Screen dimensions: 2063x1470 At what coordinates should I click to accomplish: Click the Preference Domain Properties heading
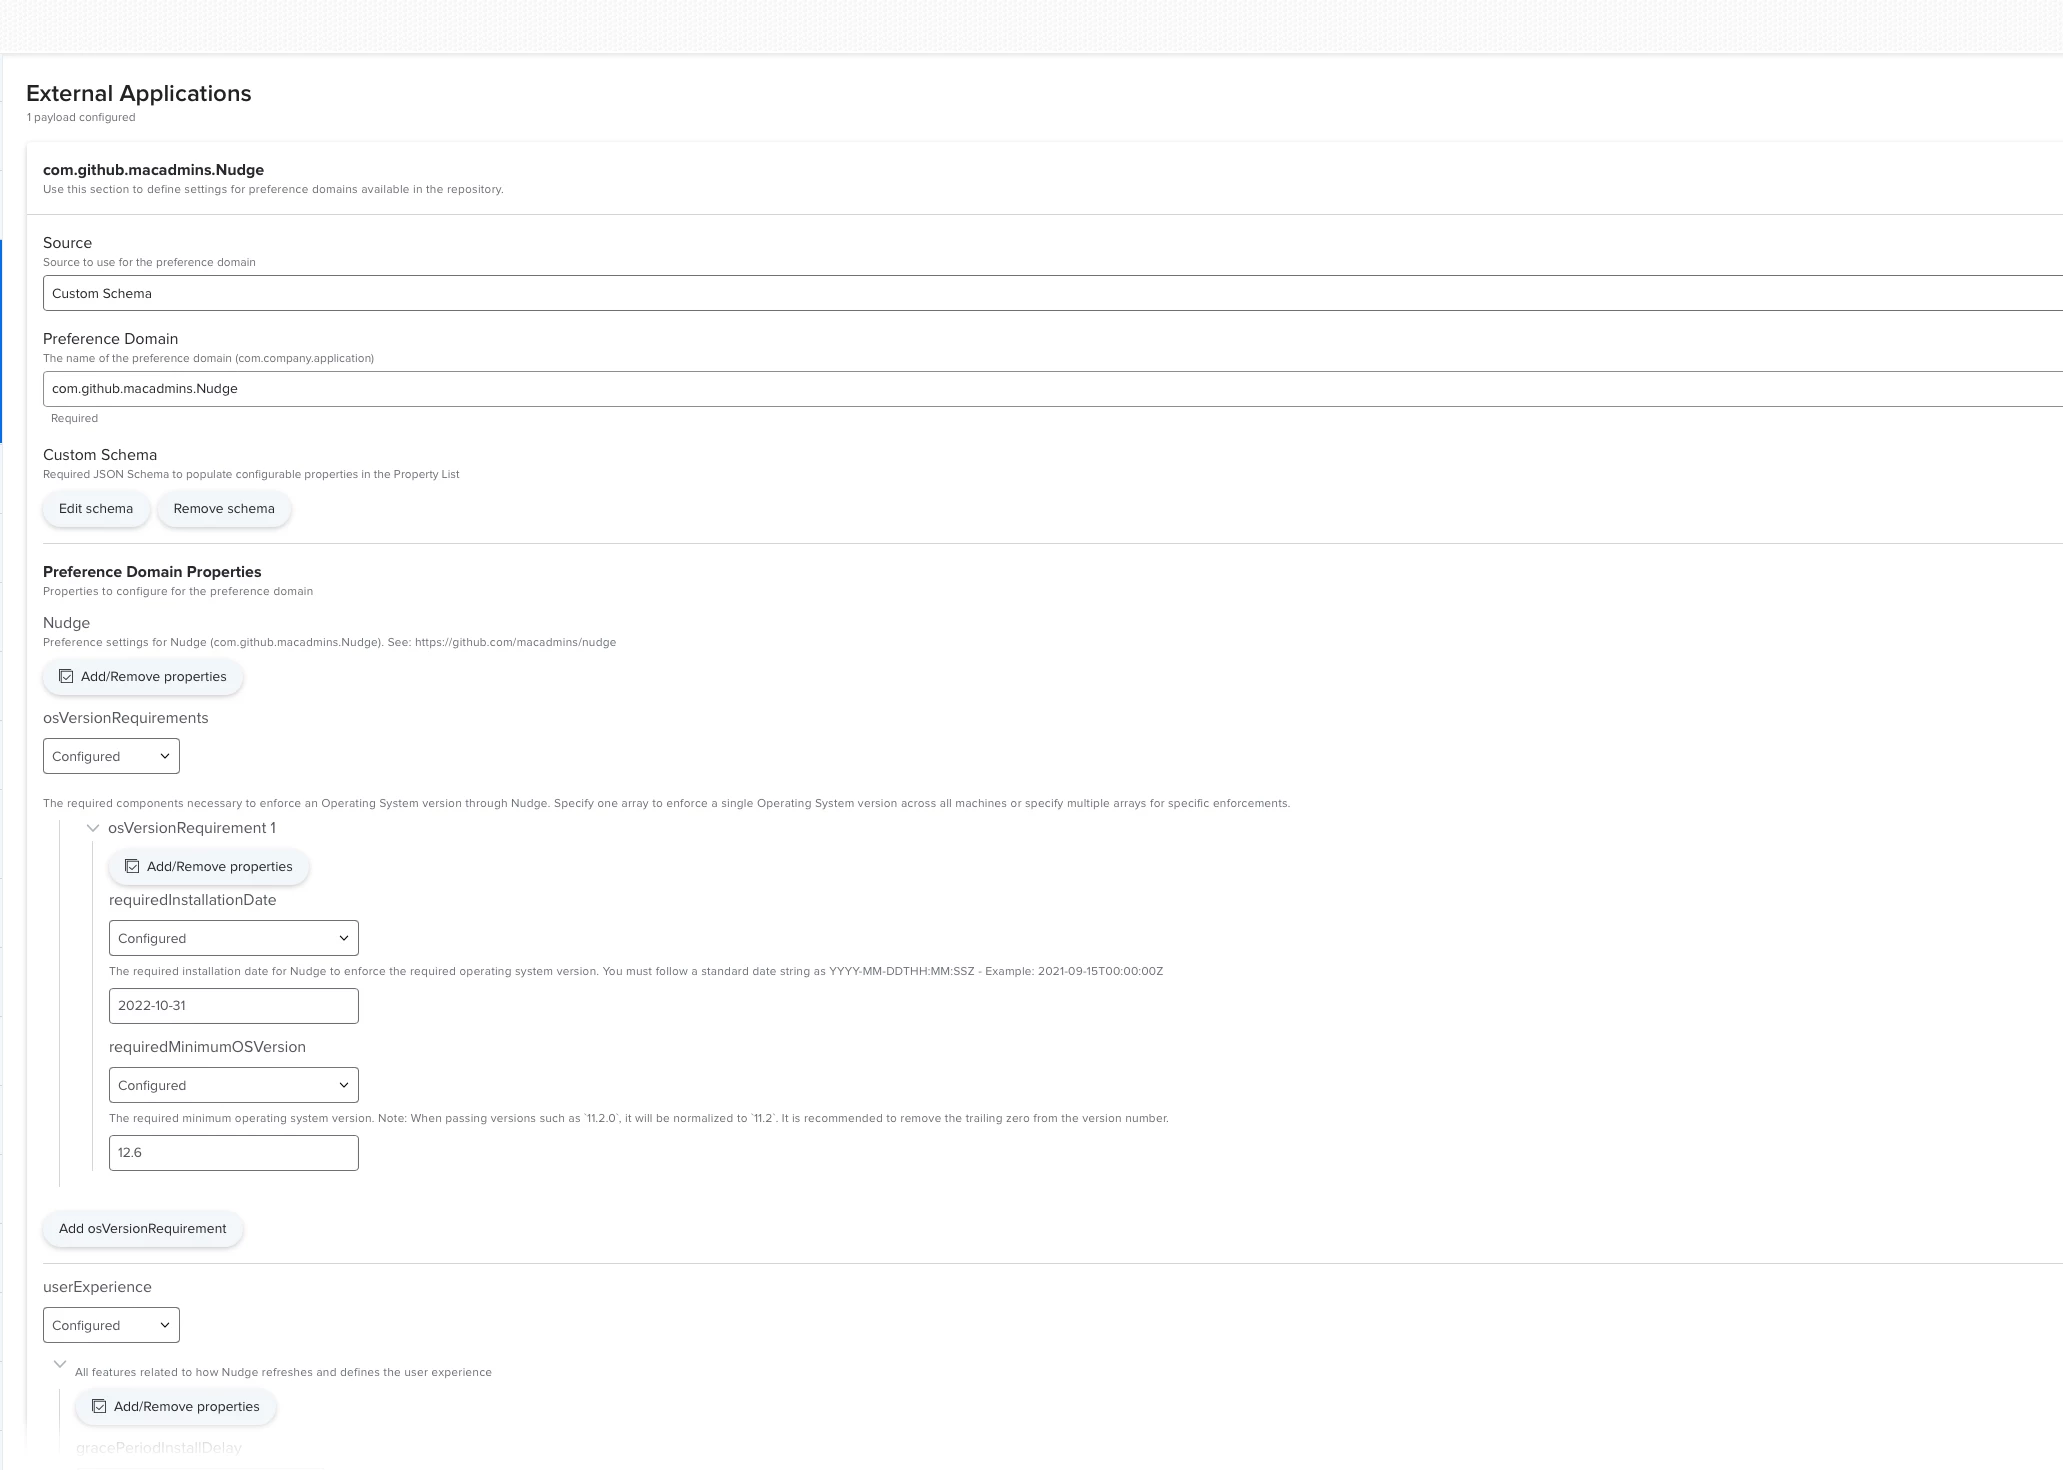point(152,572)
